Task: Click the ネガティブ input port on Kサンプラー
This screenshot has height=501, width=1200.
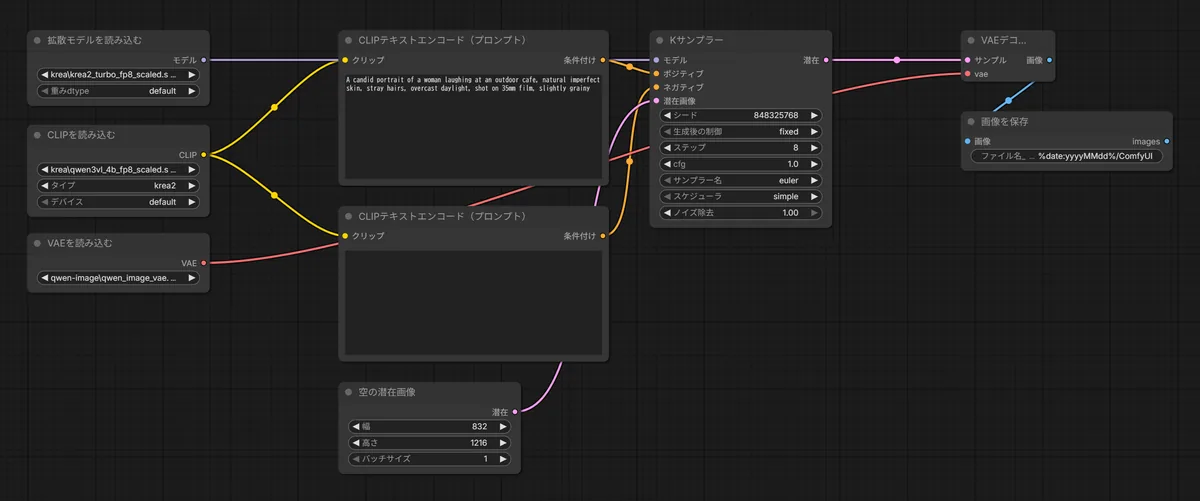Action: pyautogui.click(x=656, y=87)
